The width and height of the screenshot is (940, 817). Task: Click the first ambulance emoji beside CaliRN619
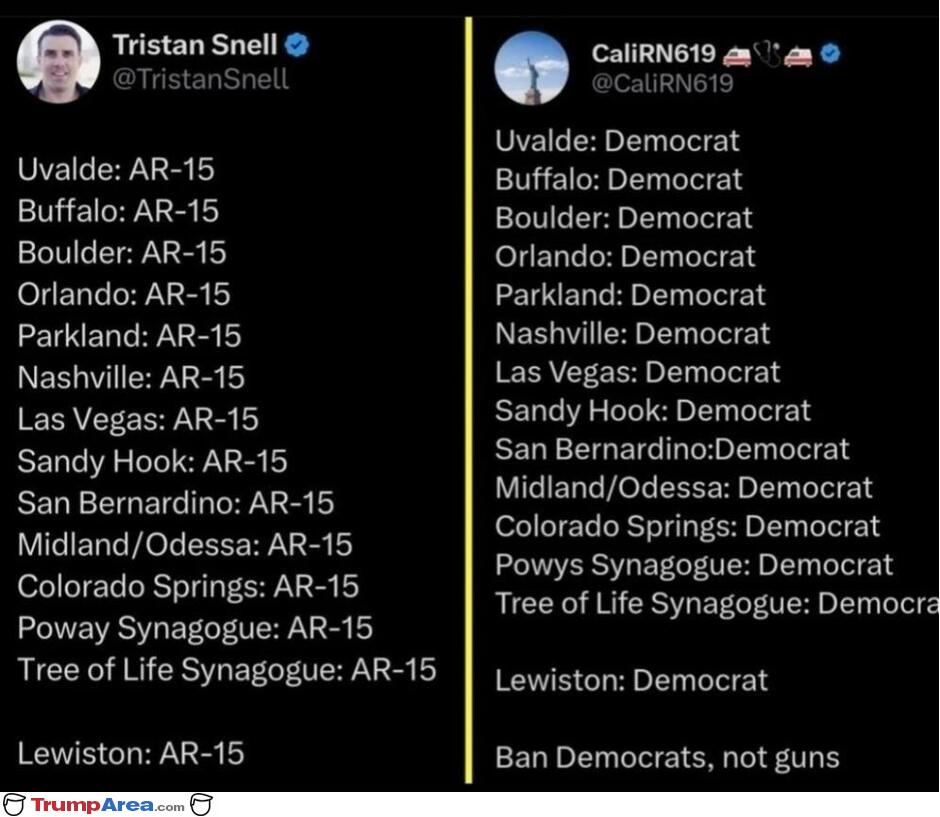[x=736, y=56]
